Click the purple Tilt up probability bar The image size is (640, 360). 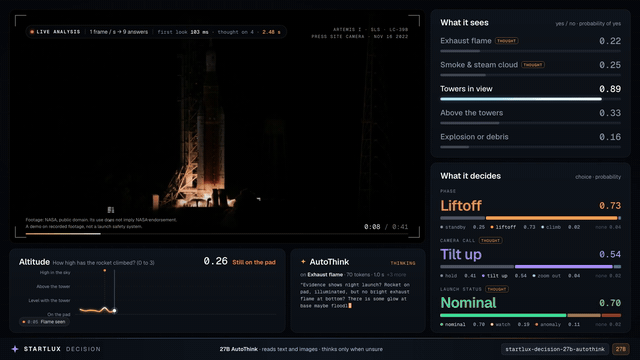point(564,267)
